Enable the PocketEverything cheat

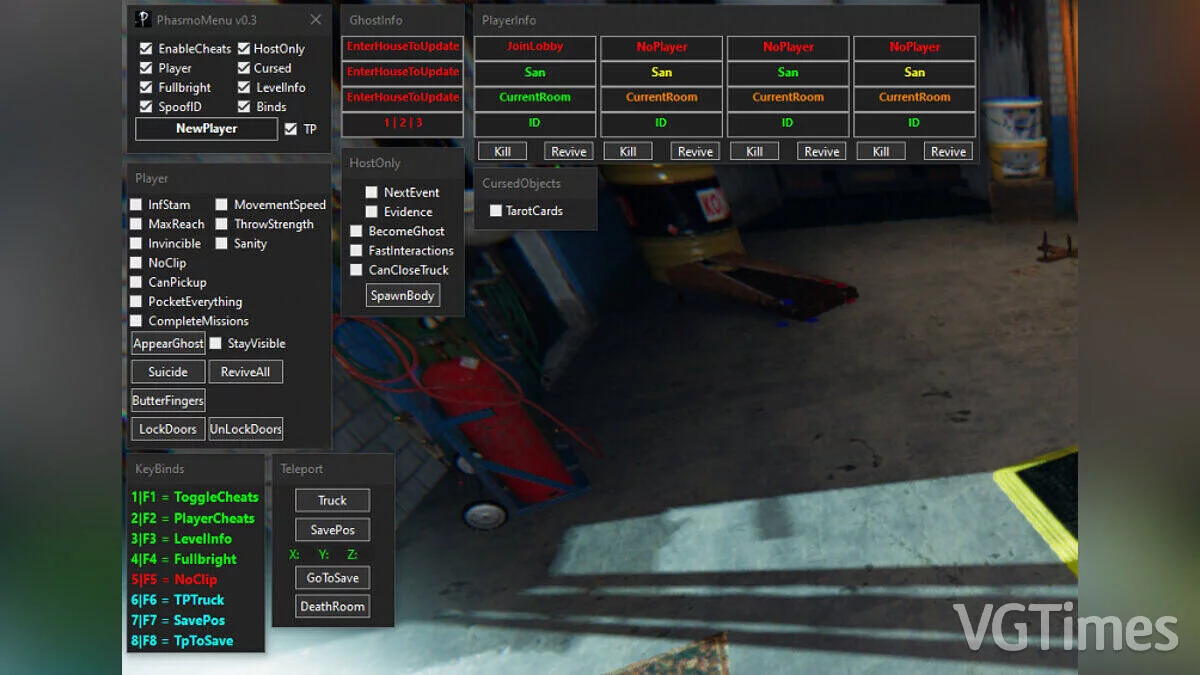tap(136, 301)
